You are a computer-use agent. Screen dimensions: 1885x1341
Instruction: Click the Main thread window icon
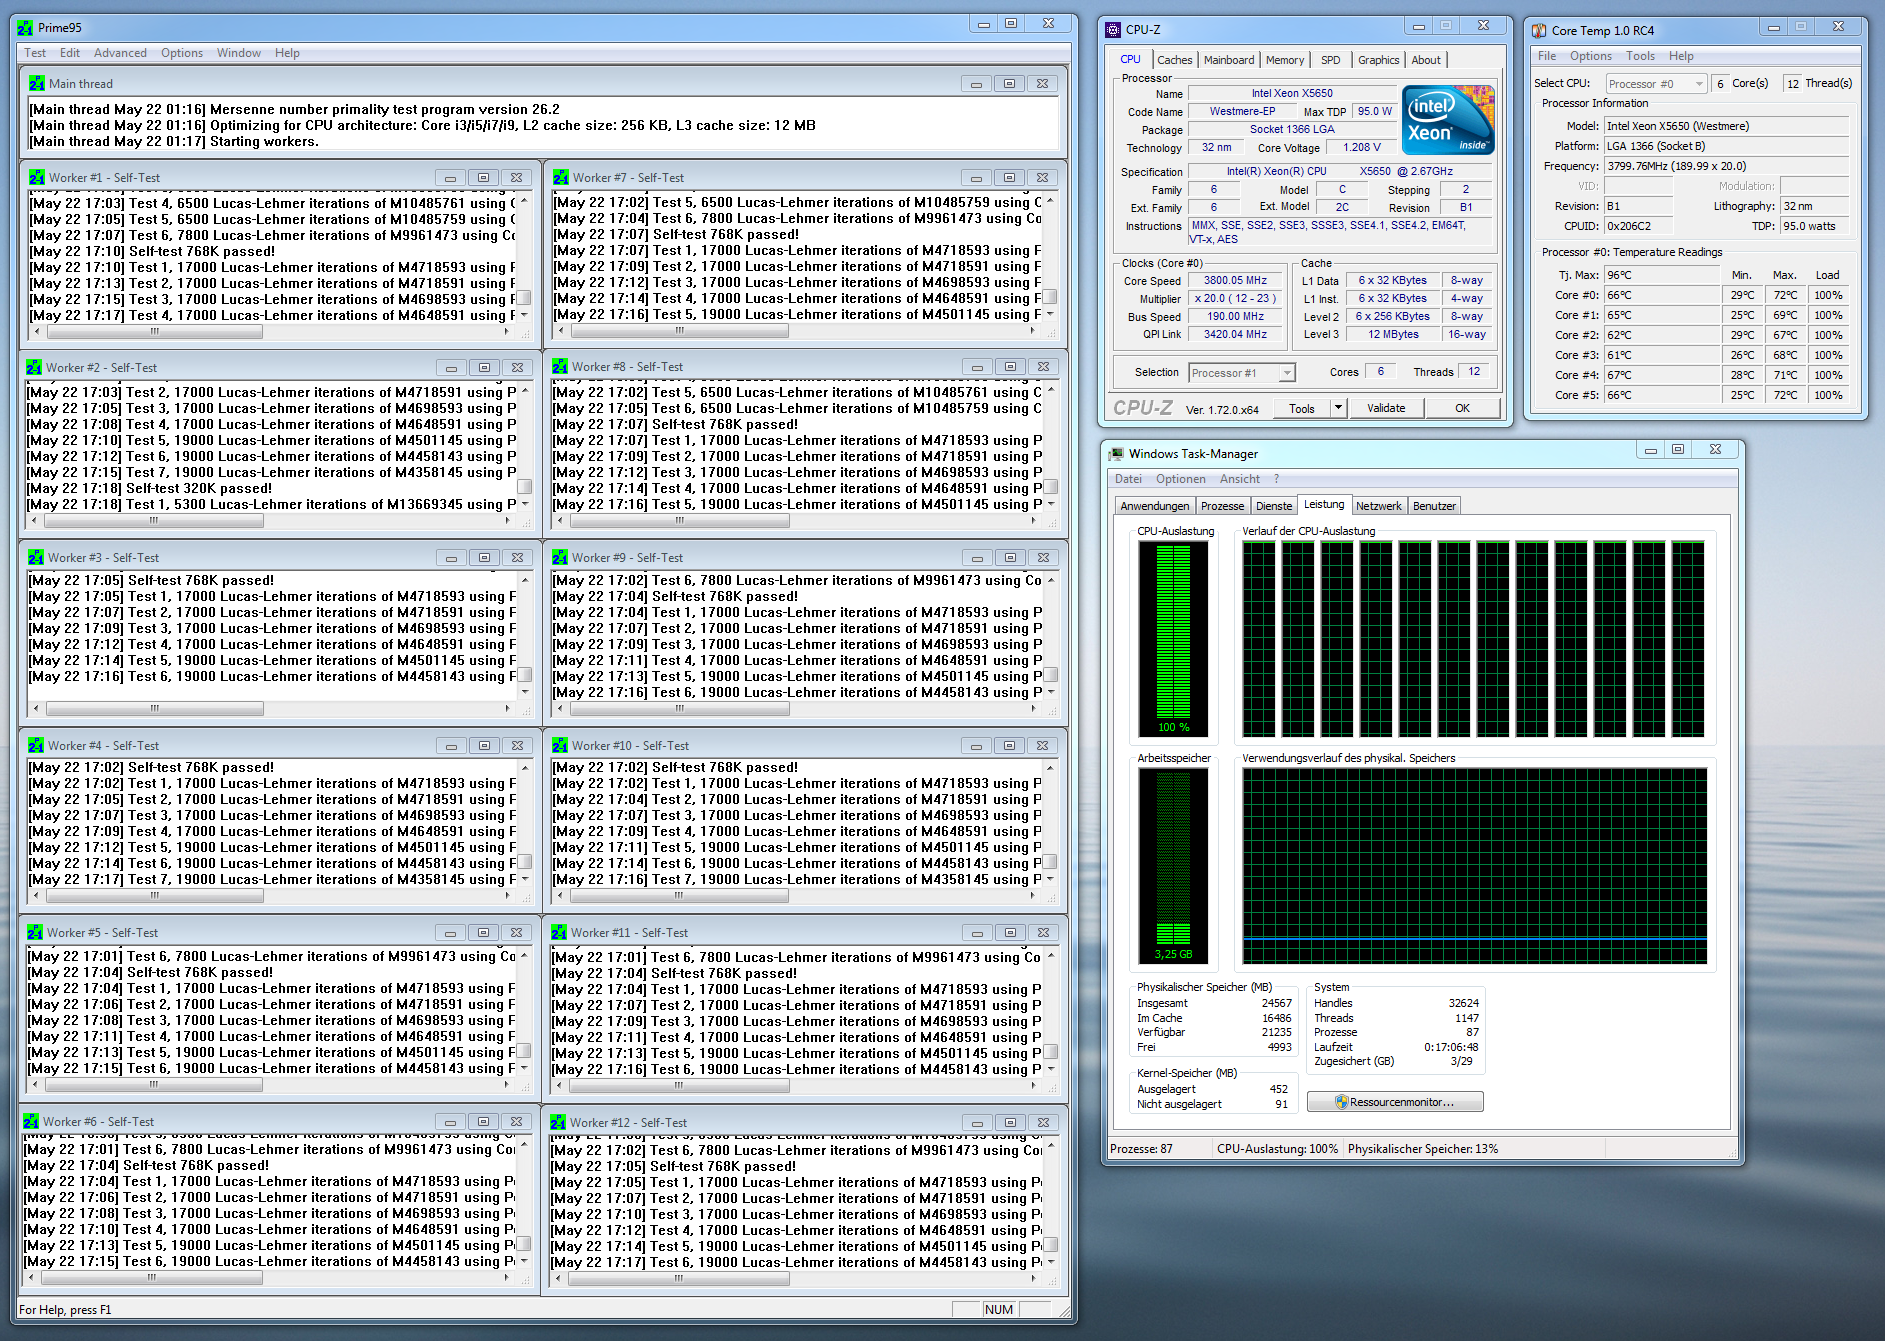pyautogui.click(x=37, y=84)
